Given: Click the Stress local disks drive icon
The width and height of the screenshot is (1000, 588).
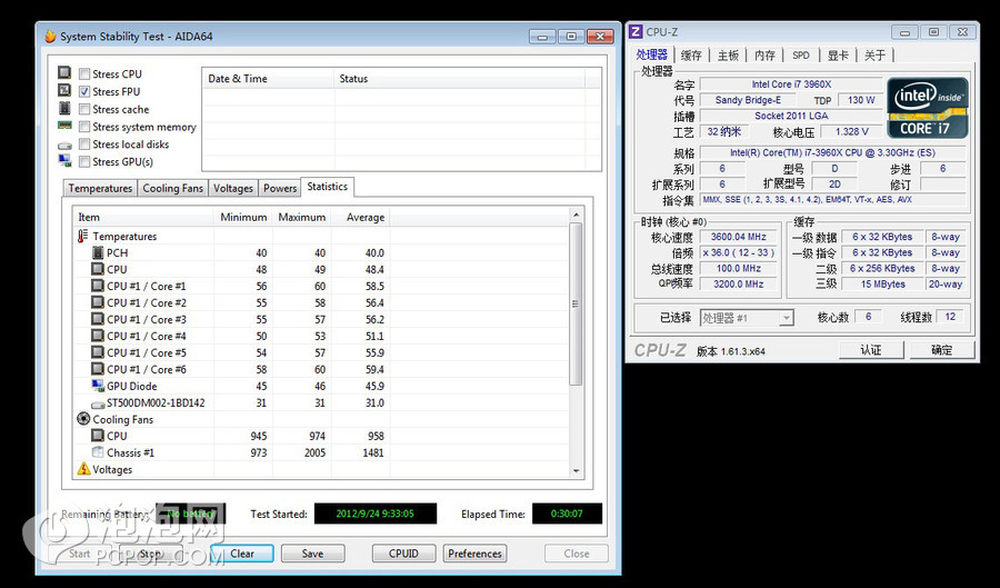Looking at the screenshot, I should click(x=64, y=145).
